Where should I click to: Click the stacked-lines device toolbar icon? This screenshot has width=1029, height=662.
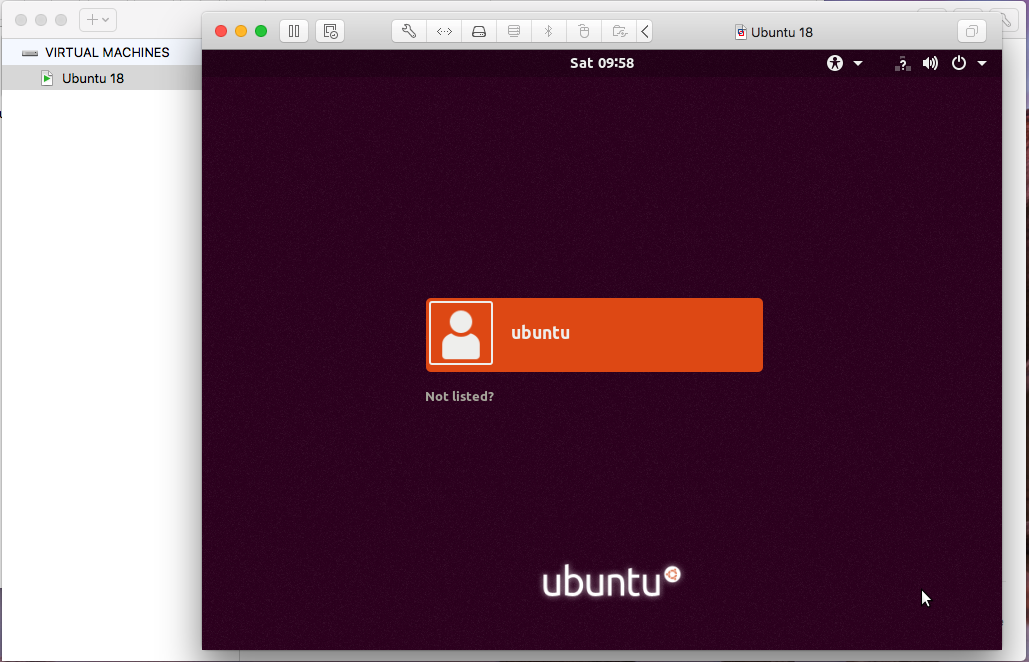514,31
